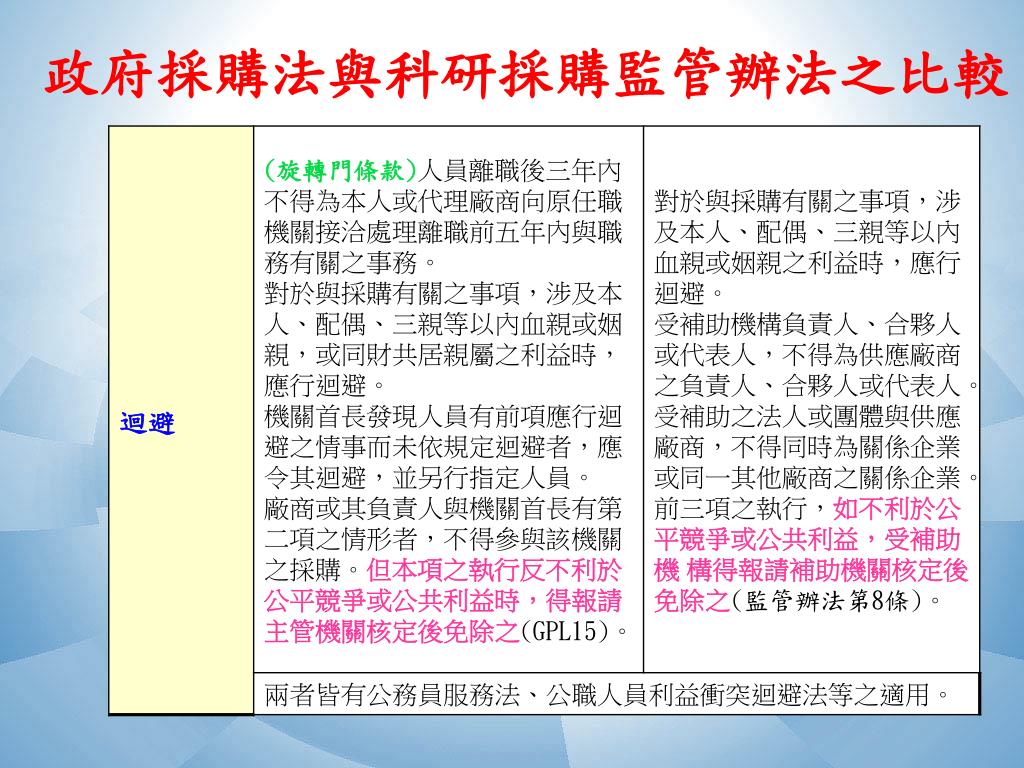
Task: Click the line 廠商或其負責人與機關首長有第
Action: coord(443,509)
